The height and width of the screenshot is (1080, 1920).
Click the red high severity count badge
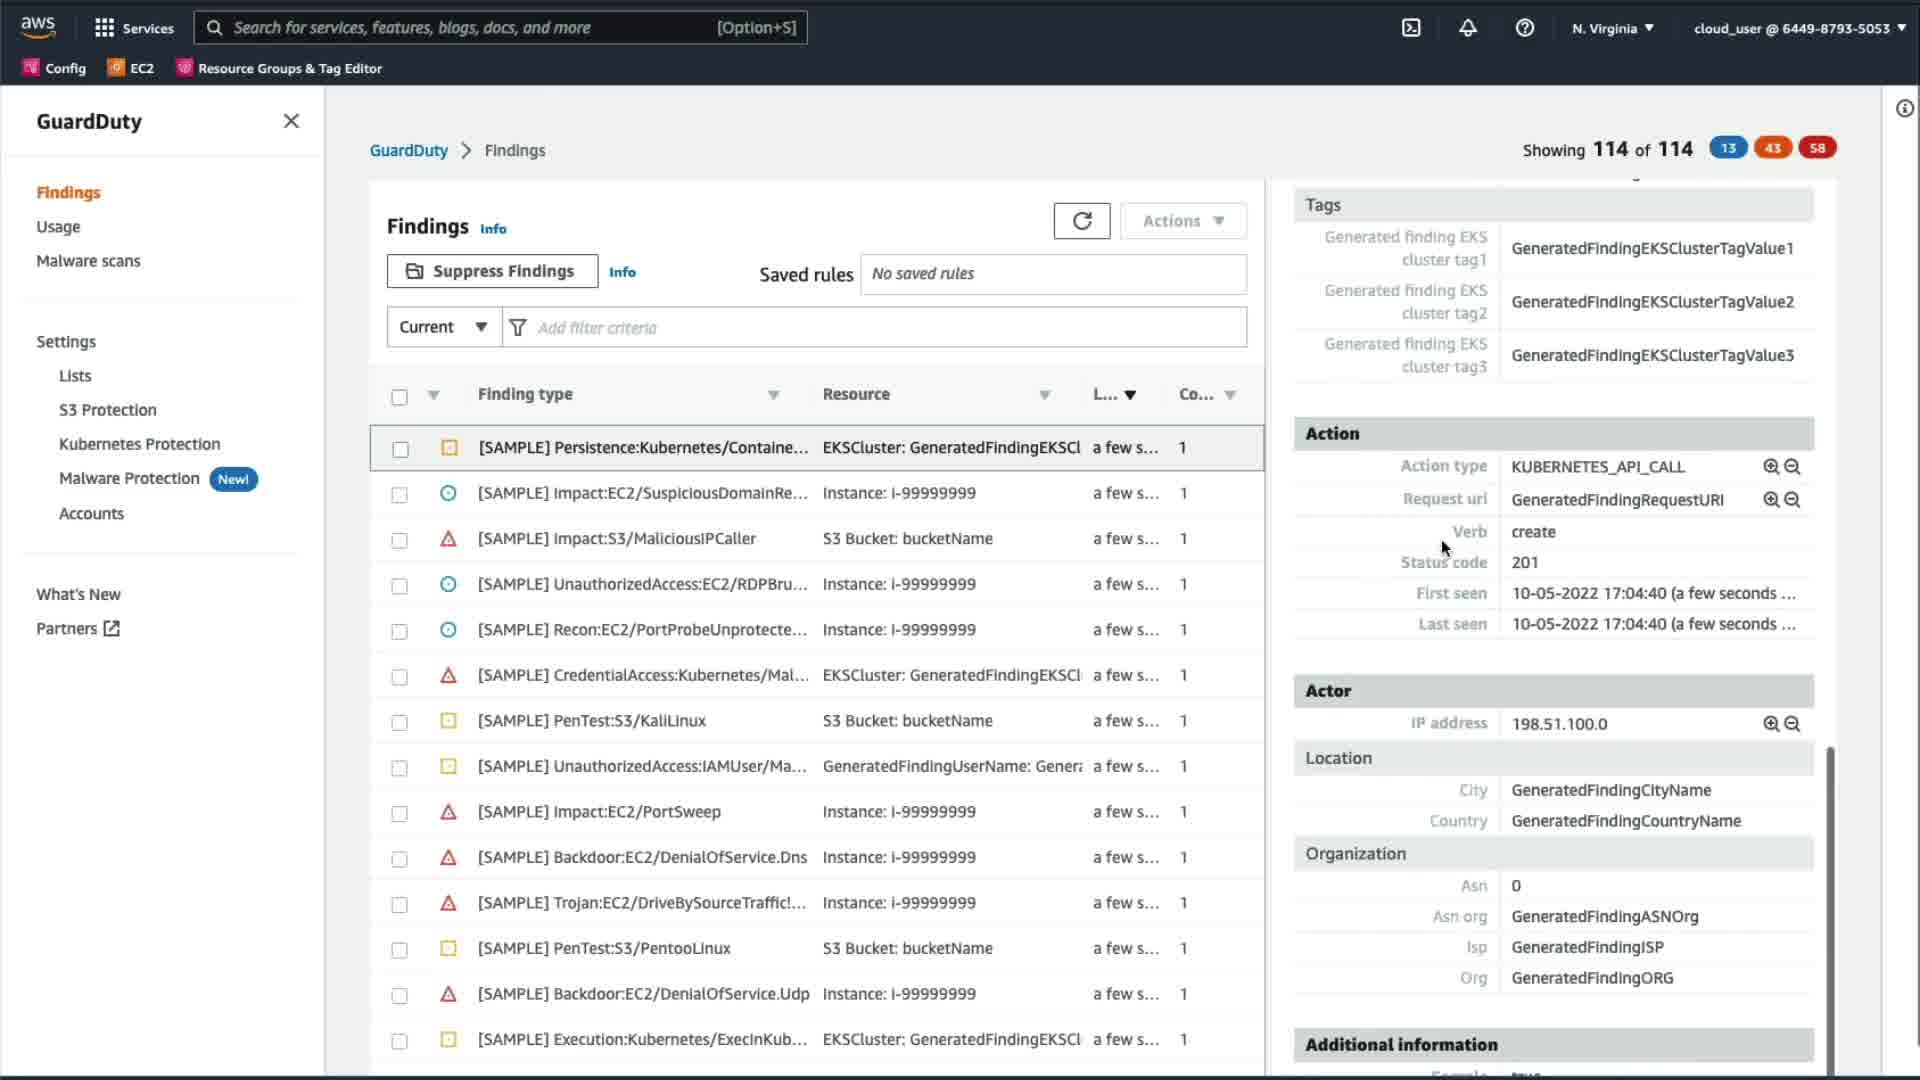1816,148
